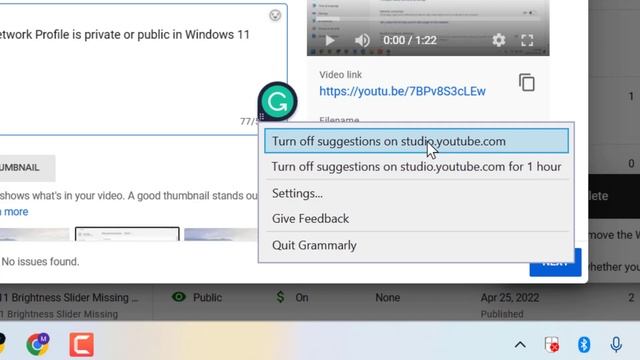Viewport: 640px width, 360px height.
Task: Select the rightmost thumbnail option
Action: (x=220, y=234)
